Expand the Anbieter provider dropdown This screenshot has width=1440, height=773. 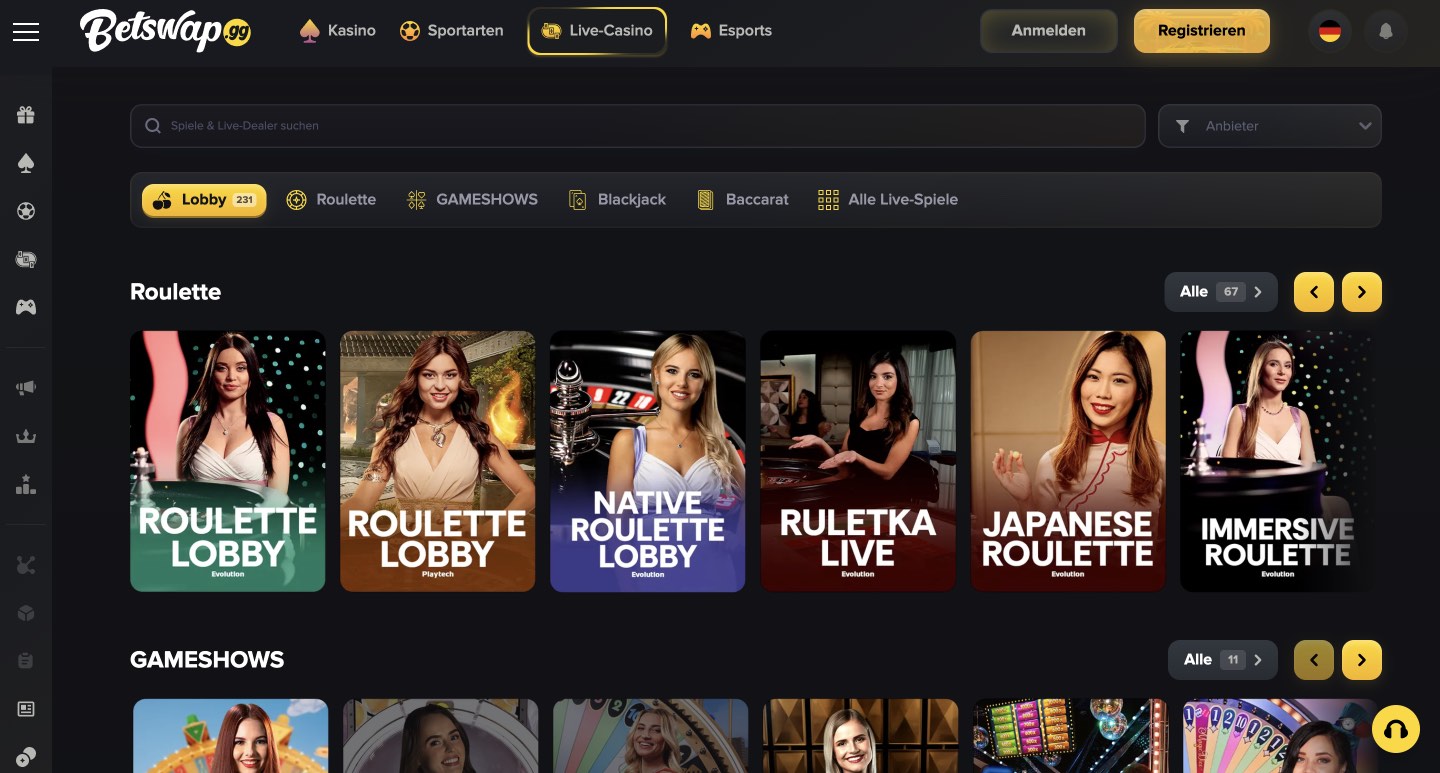(x=1269, y=126)
